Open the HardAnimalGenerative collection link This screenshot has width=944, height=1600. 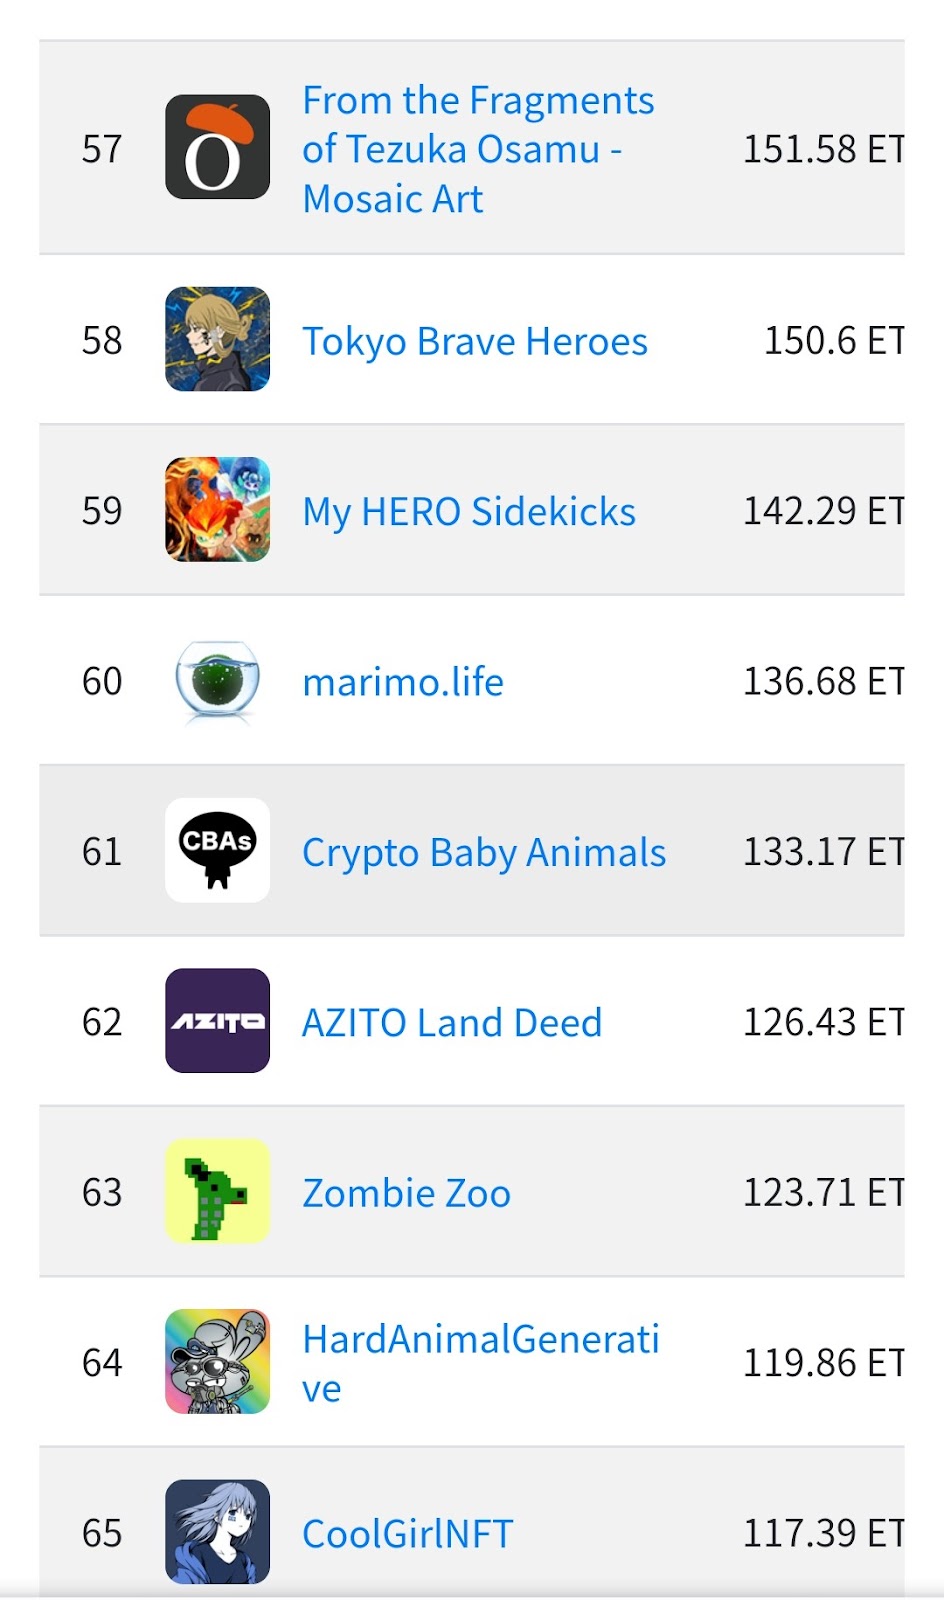[x=480, y=1362]
